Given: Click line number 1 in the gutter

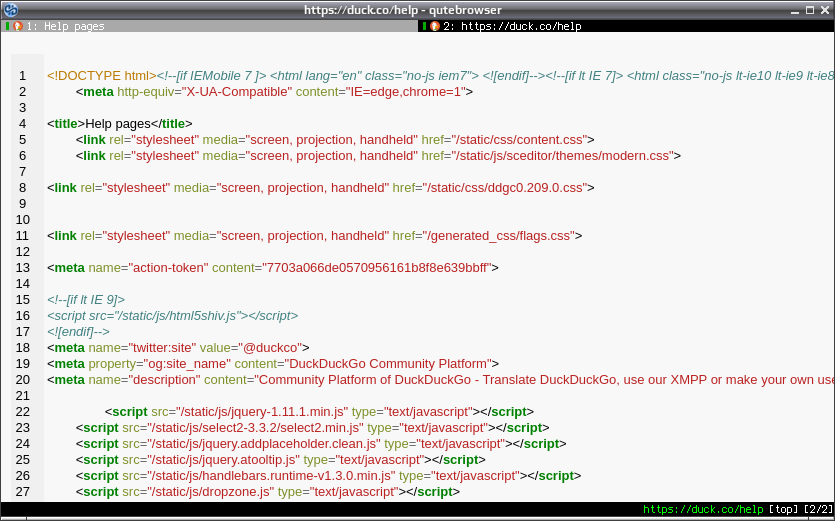Looking at the screenshot, I should (x=22, y=76).
